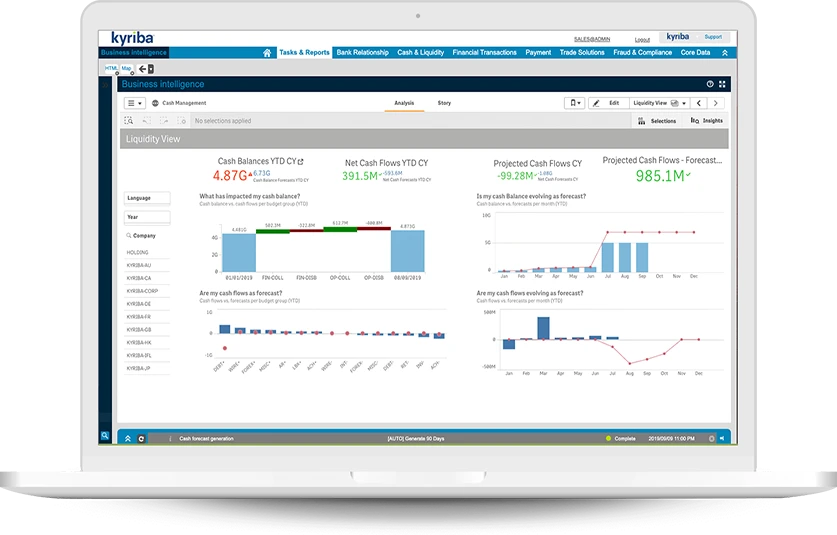Screen dimensions: 837x535
Task: Clear all selections icon
Action: click(x=181, y=121)
